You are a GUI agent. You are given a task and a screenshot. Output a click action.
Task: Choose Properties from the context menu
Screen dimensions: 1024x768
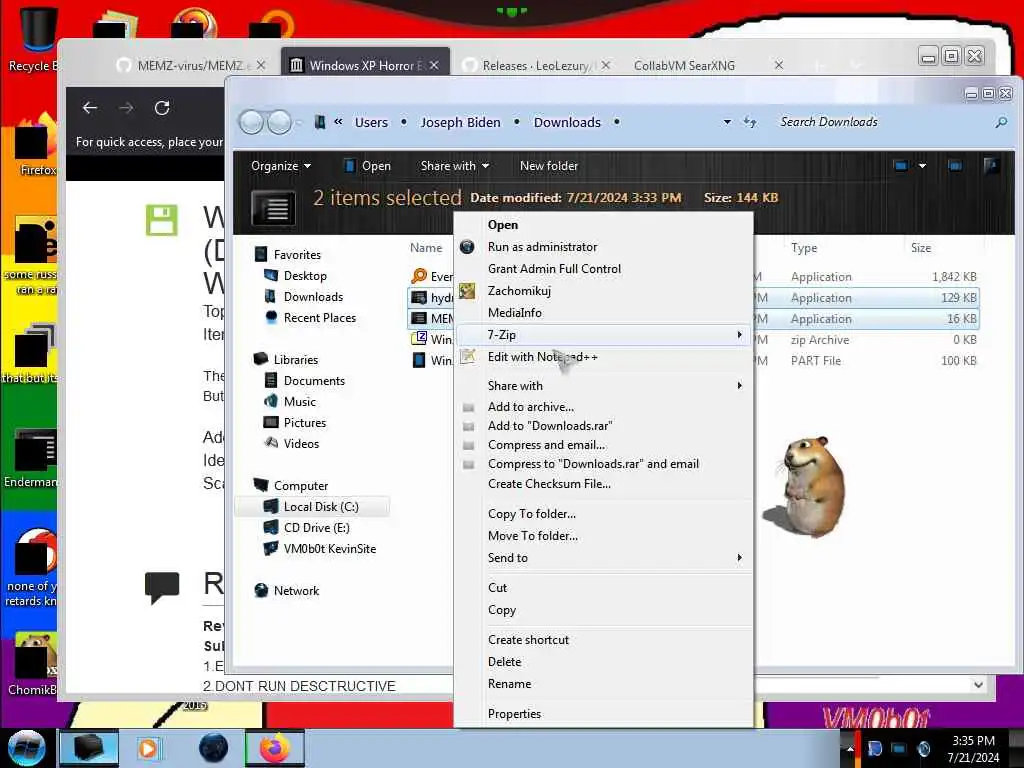coord(604,714)
